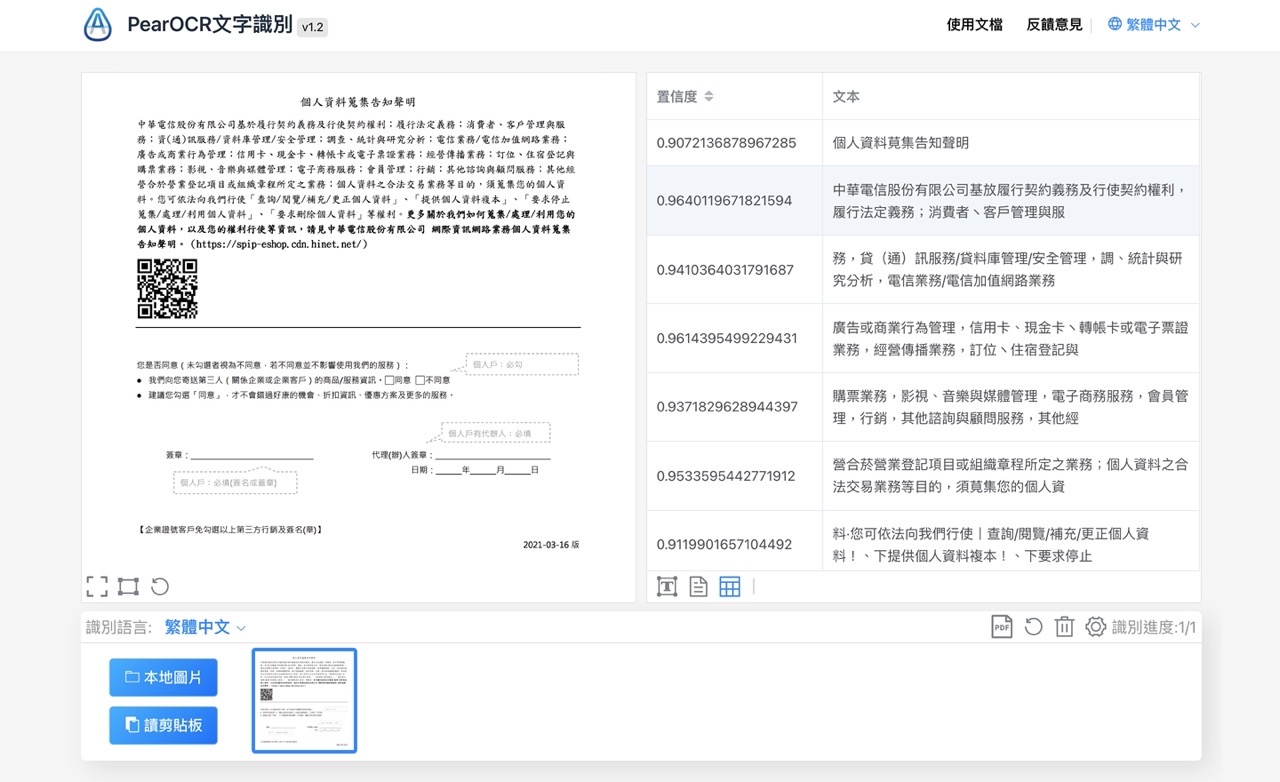Select row starting 購票業務

(x=1011, y=407)
